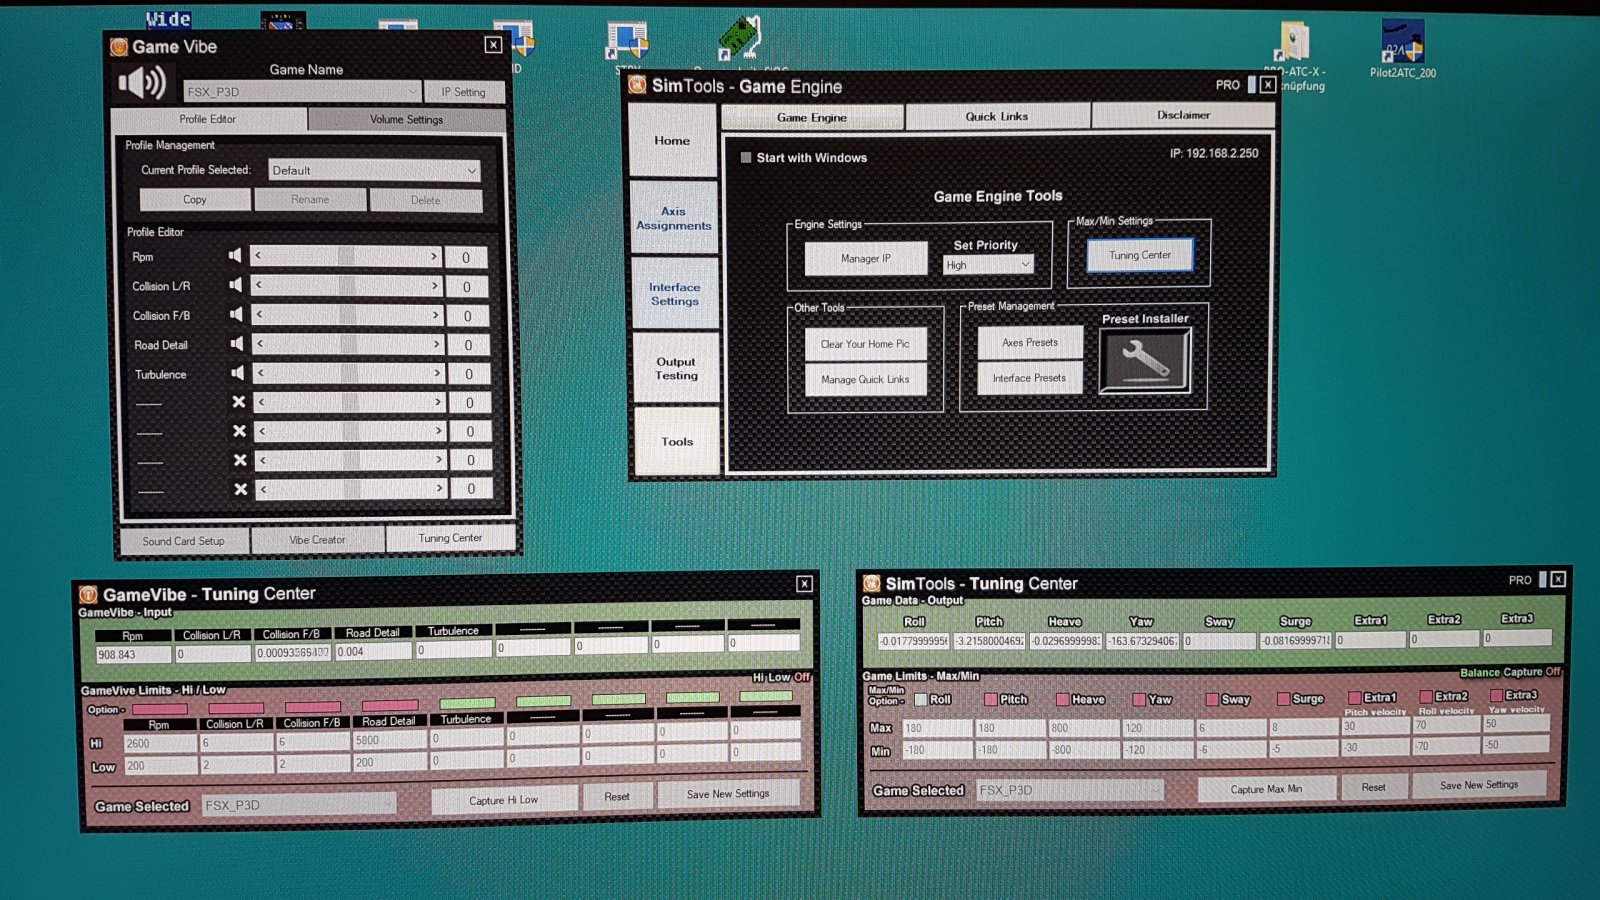Click Clear Your Home Pic
This screenshot has height=900, width=1600.
pos(865,344)
